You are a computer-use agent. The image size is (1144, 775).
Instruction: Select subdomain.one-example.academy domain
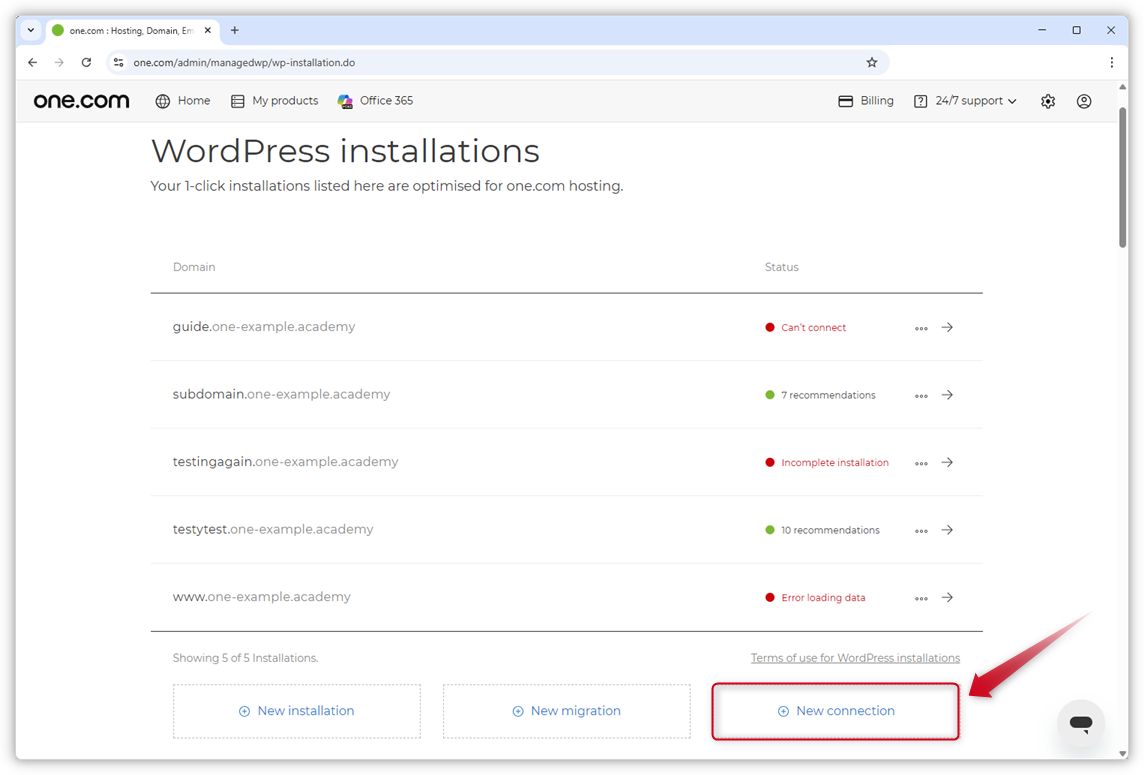pyautogui.click(x=282, y=394)
